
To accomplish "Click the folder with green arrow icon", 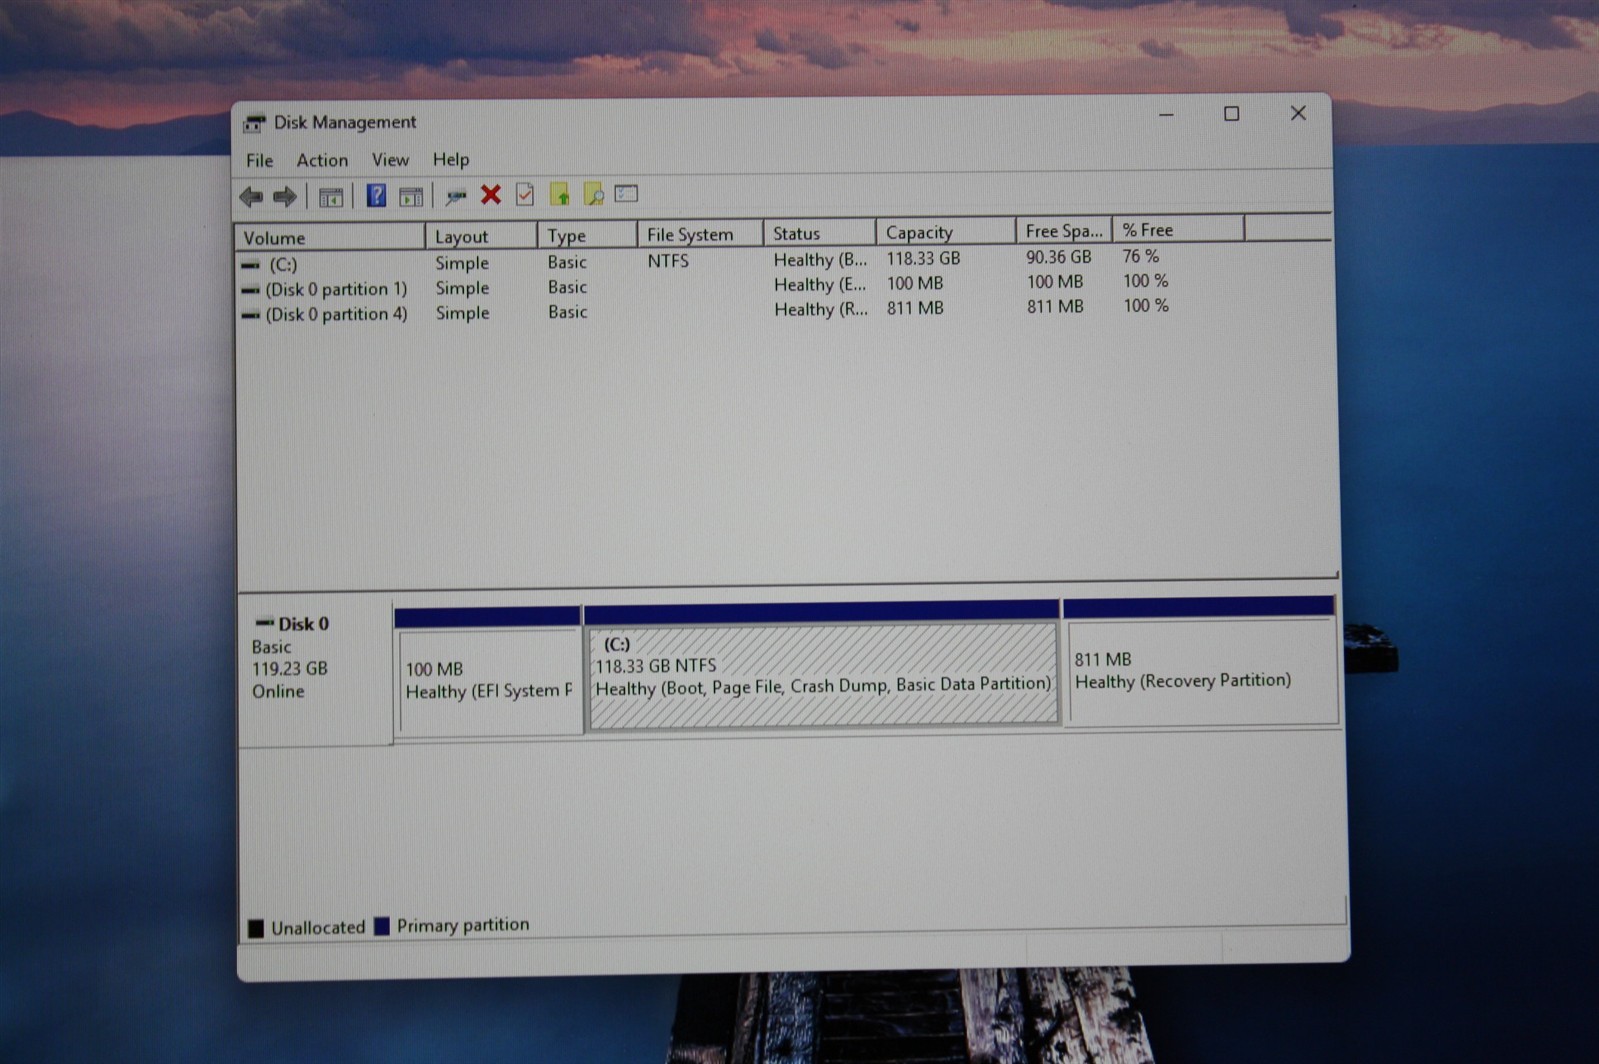I will pos(560,194).
